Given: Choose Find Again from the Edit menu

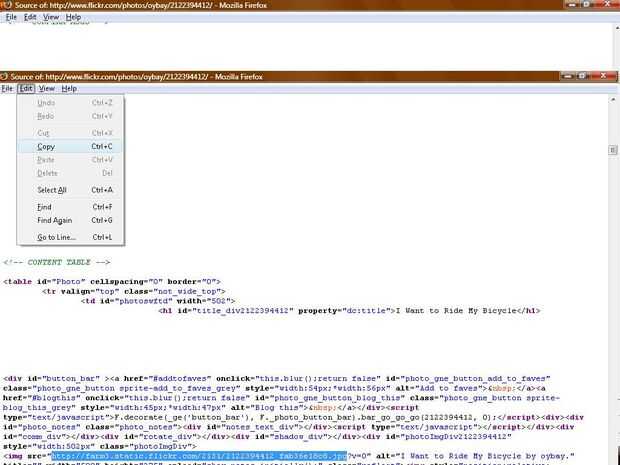Looking at the screenshot, I should coord(70,220).
